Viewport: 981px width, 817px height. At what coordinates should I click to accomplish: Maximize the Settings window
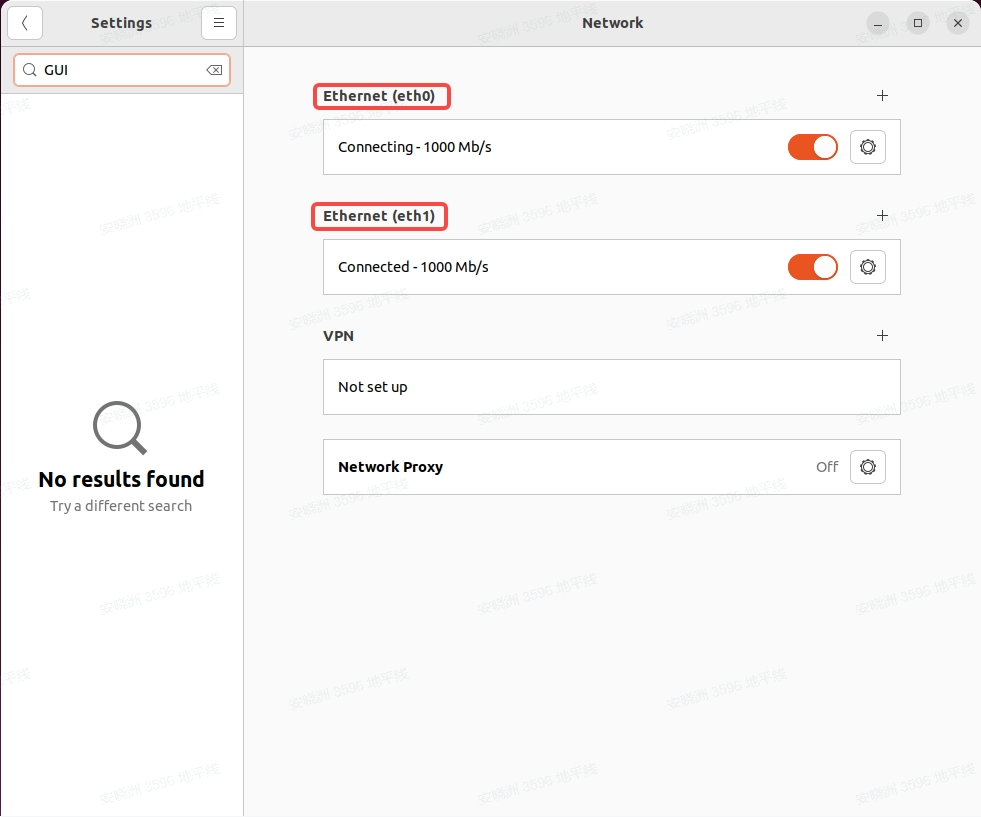pos(918,23)
